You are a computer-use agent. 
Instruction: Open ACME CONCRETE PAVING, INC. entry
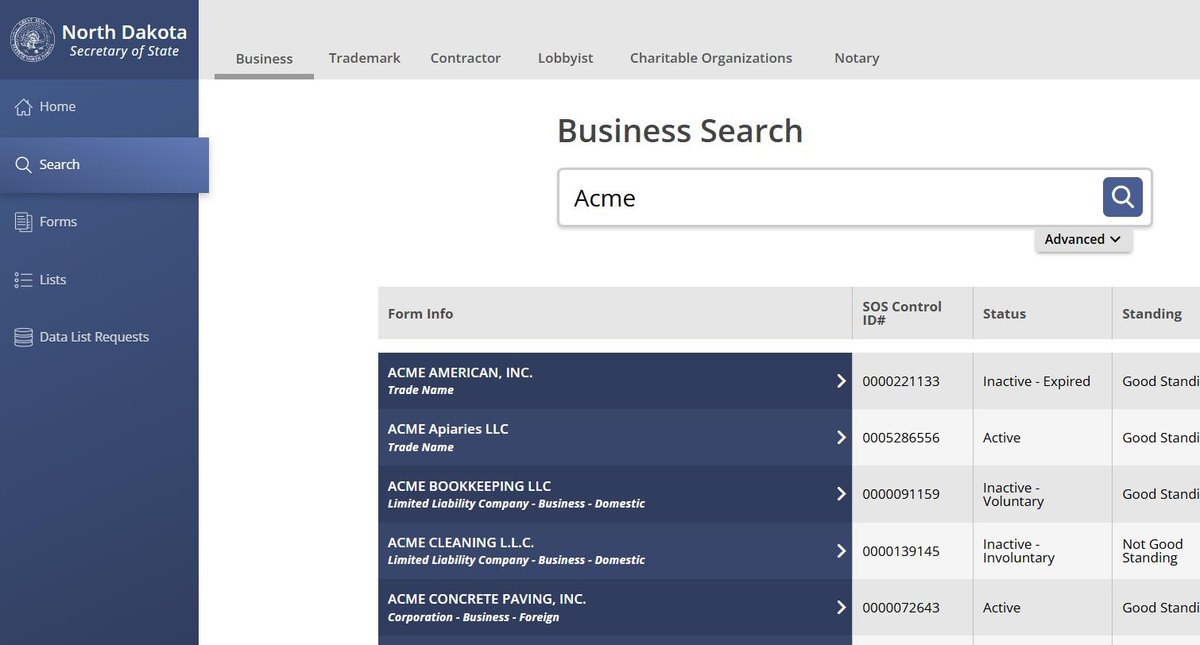coord(615,607)
